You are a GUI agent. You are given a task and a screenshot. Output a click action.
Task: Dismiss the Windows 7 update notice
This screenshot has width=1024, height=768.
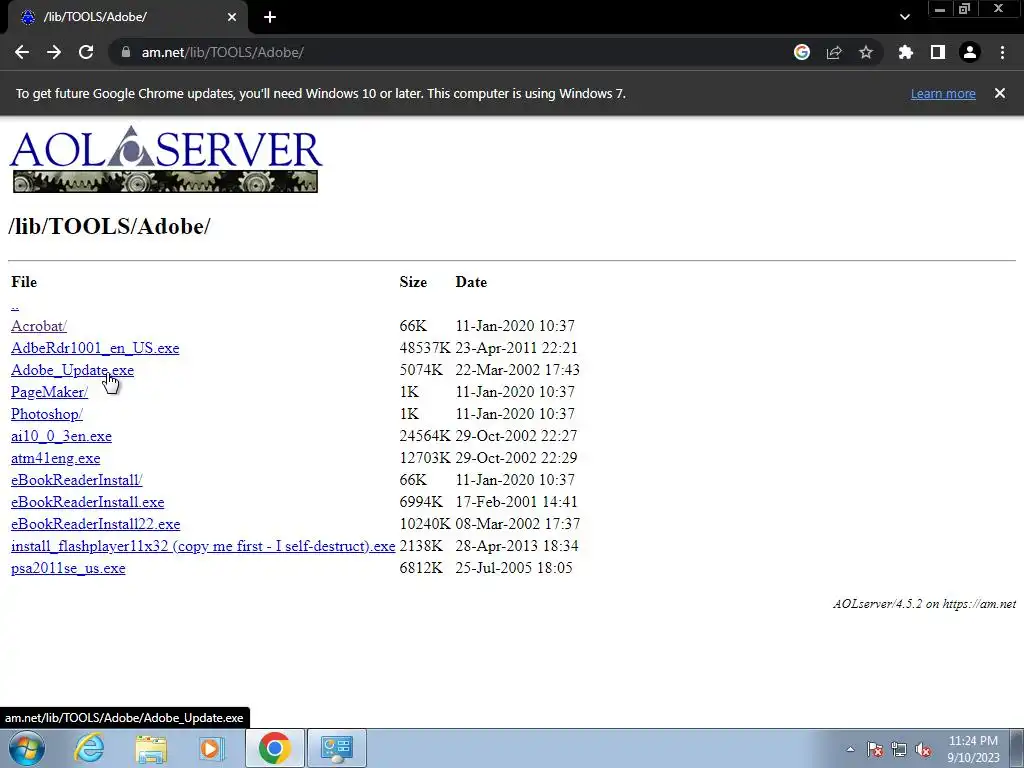click(x=1000, y=93)
